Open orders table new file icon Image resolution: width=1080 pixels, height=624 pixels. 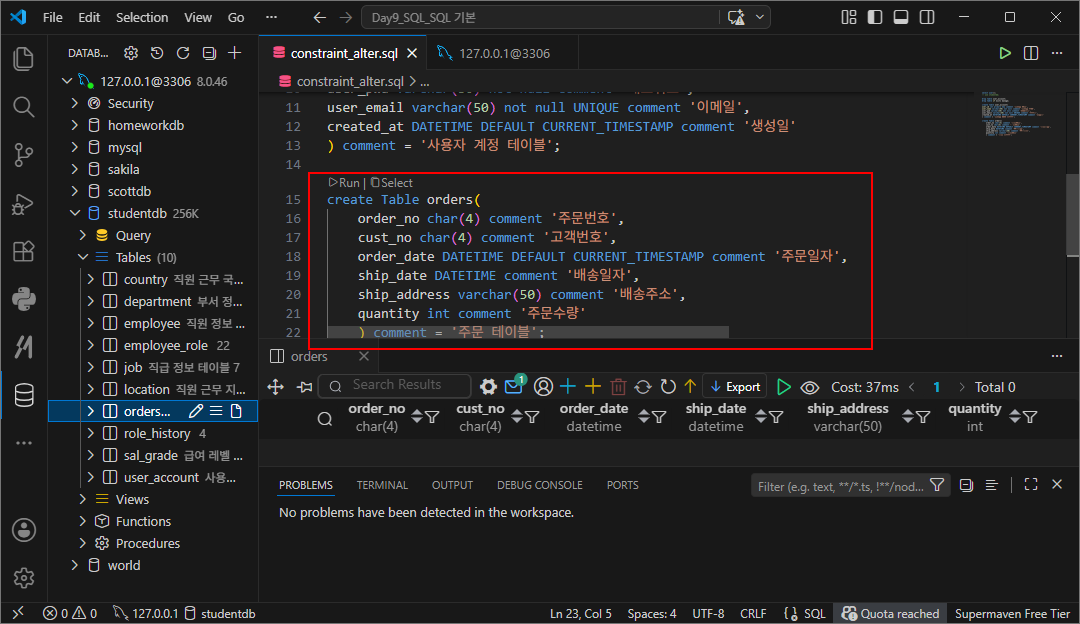pyautogui.click(x=236, y=411)
